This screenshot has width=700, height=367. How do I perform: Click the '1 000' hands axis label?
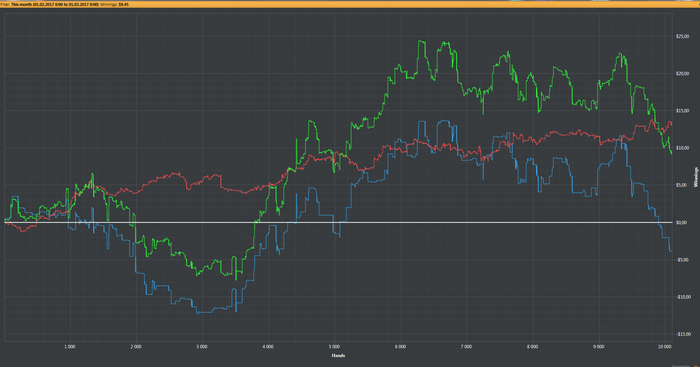[70, 346]
